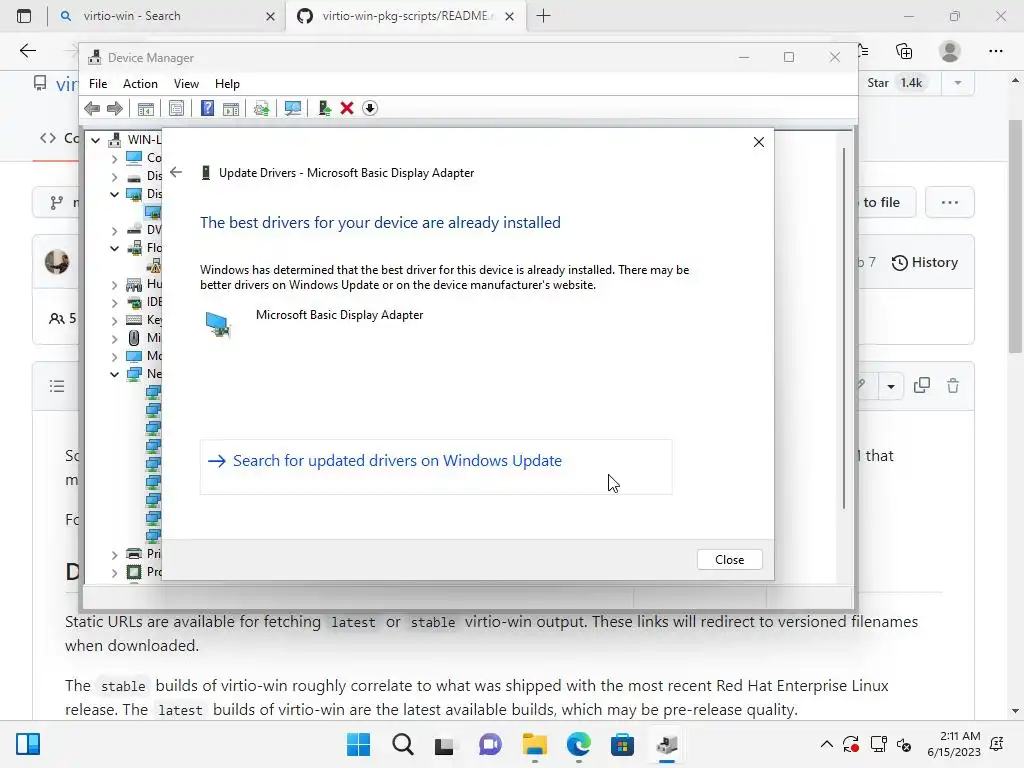Open Windows Start menu
1024x768 pixels.
[358, 744]
